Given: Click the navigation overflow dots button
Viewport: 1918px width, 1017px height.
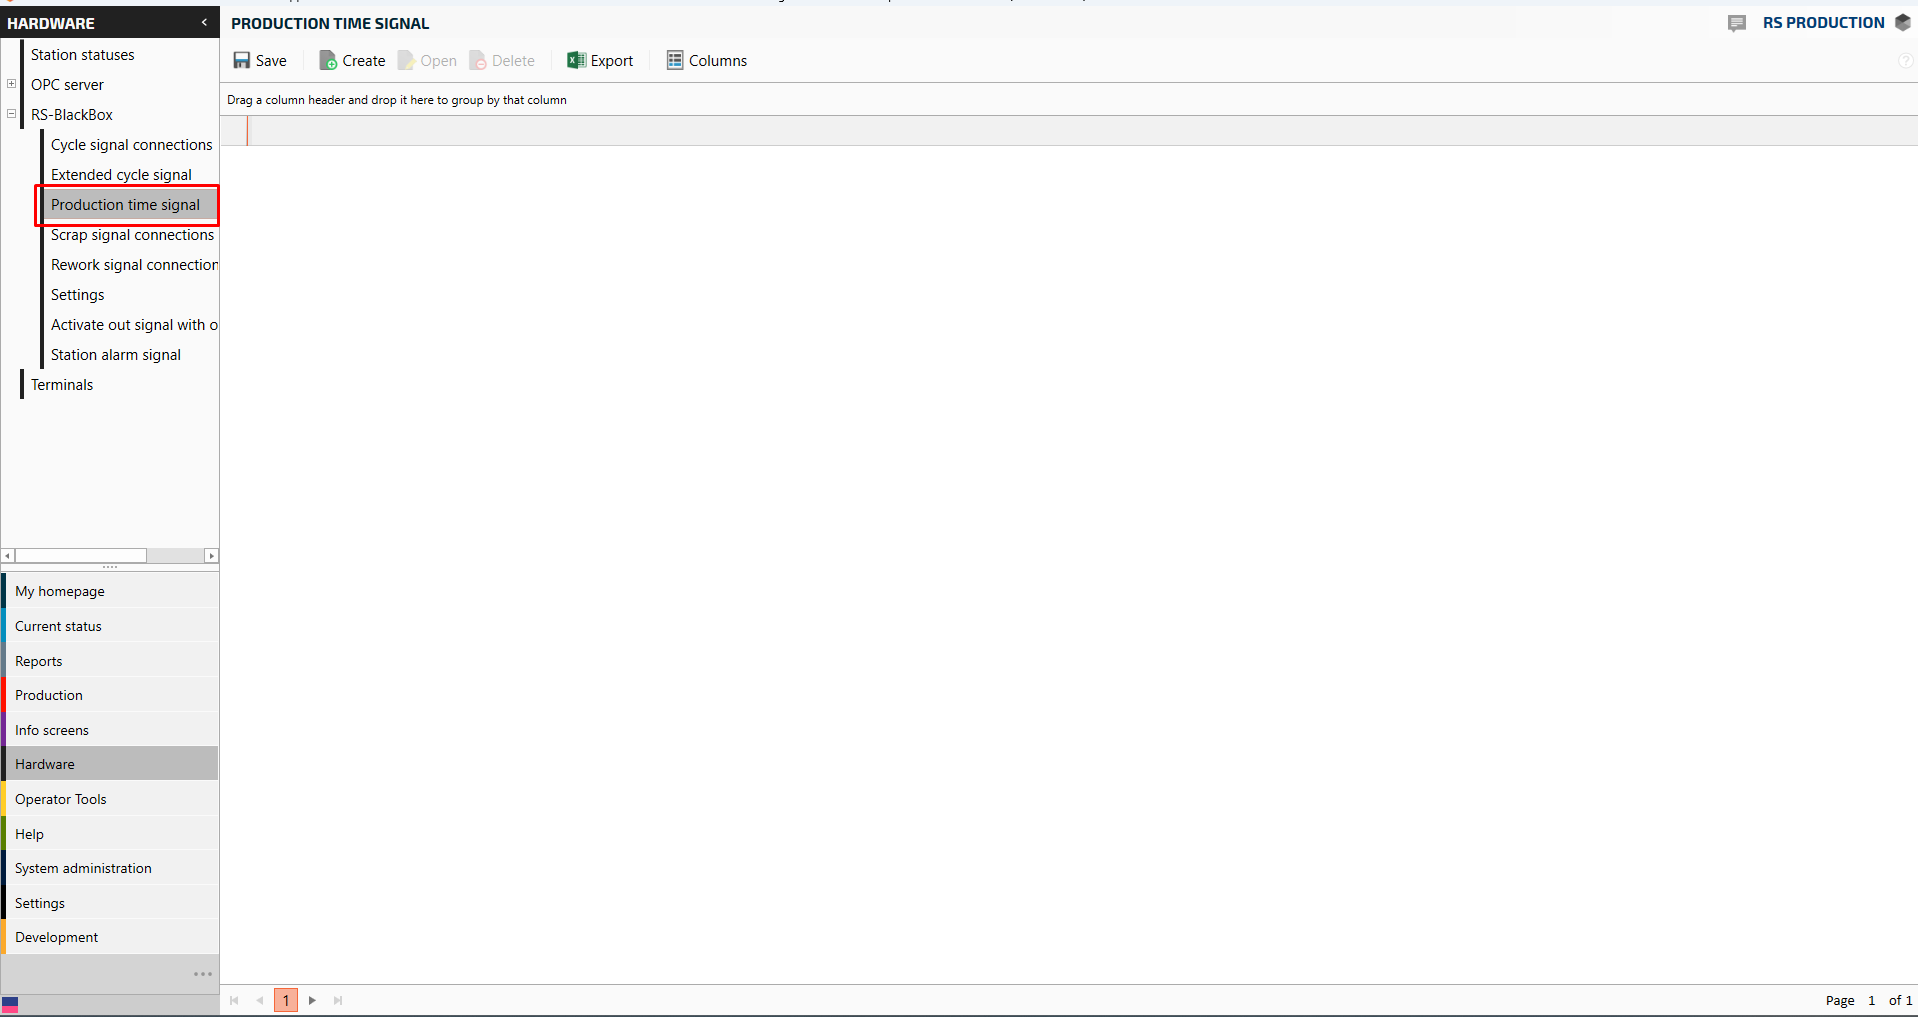Looking at the screenshot, I should click(x=202, y=974).
